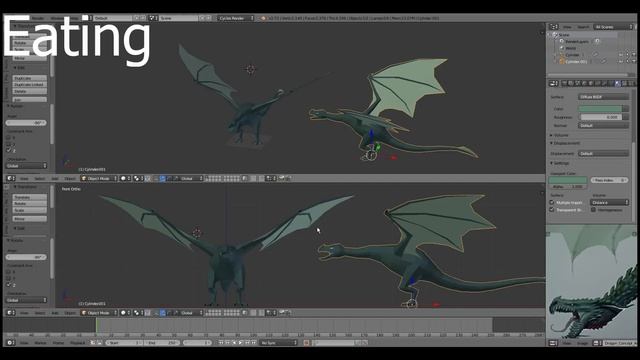640x360 pixels.
Task: Open All Scenes outliner filter dropdown
Action: pos(613,27)
